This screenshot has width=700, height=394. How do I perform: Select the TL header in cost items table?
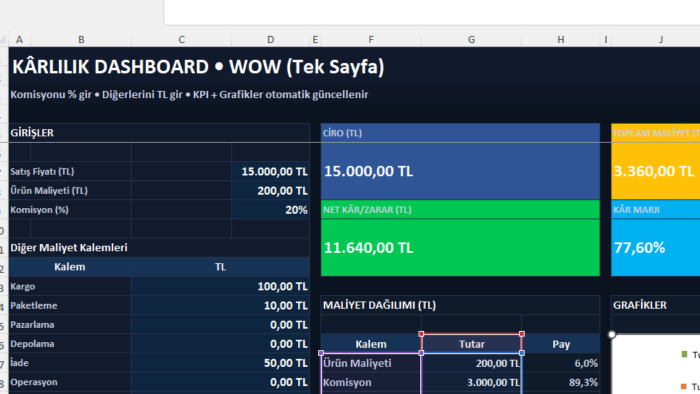coord(221,267)
